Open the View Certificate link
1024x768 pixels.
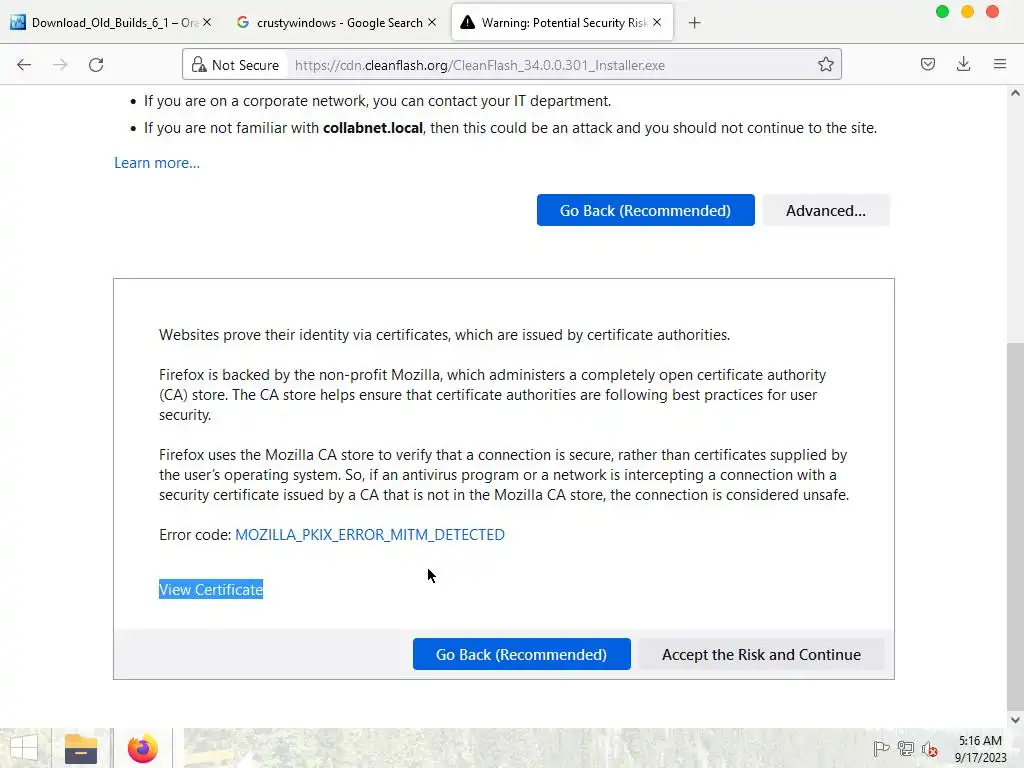211,589
